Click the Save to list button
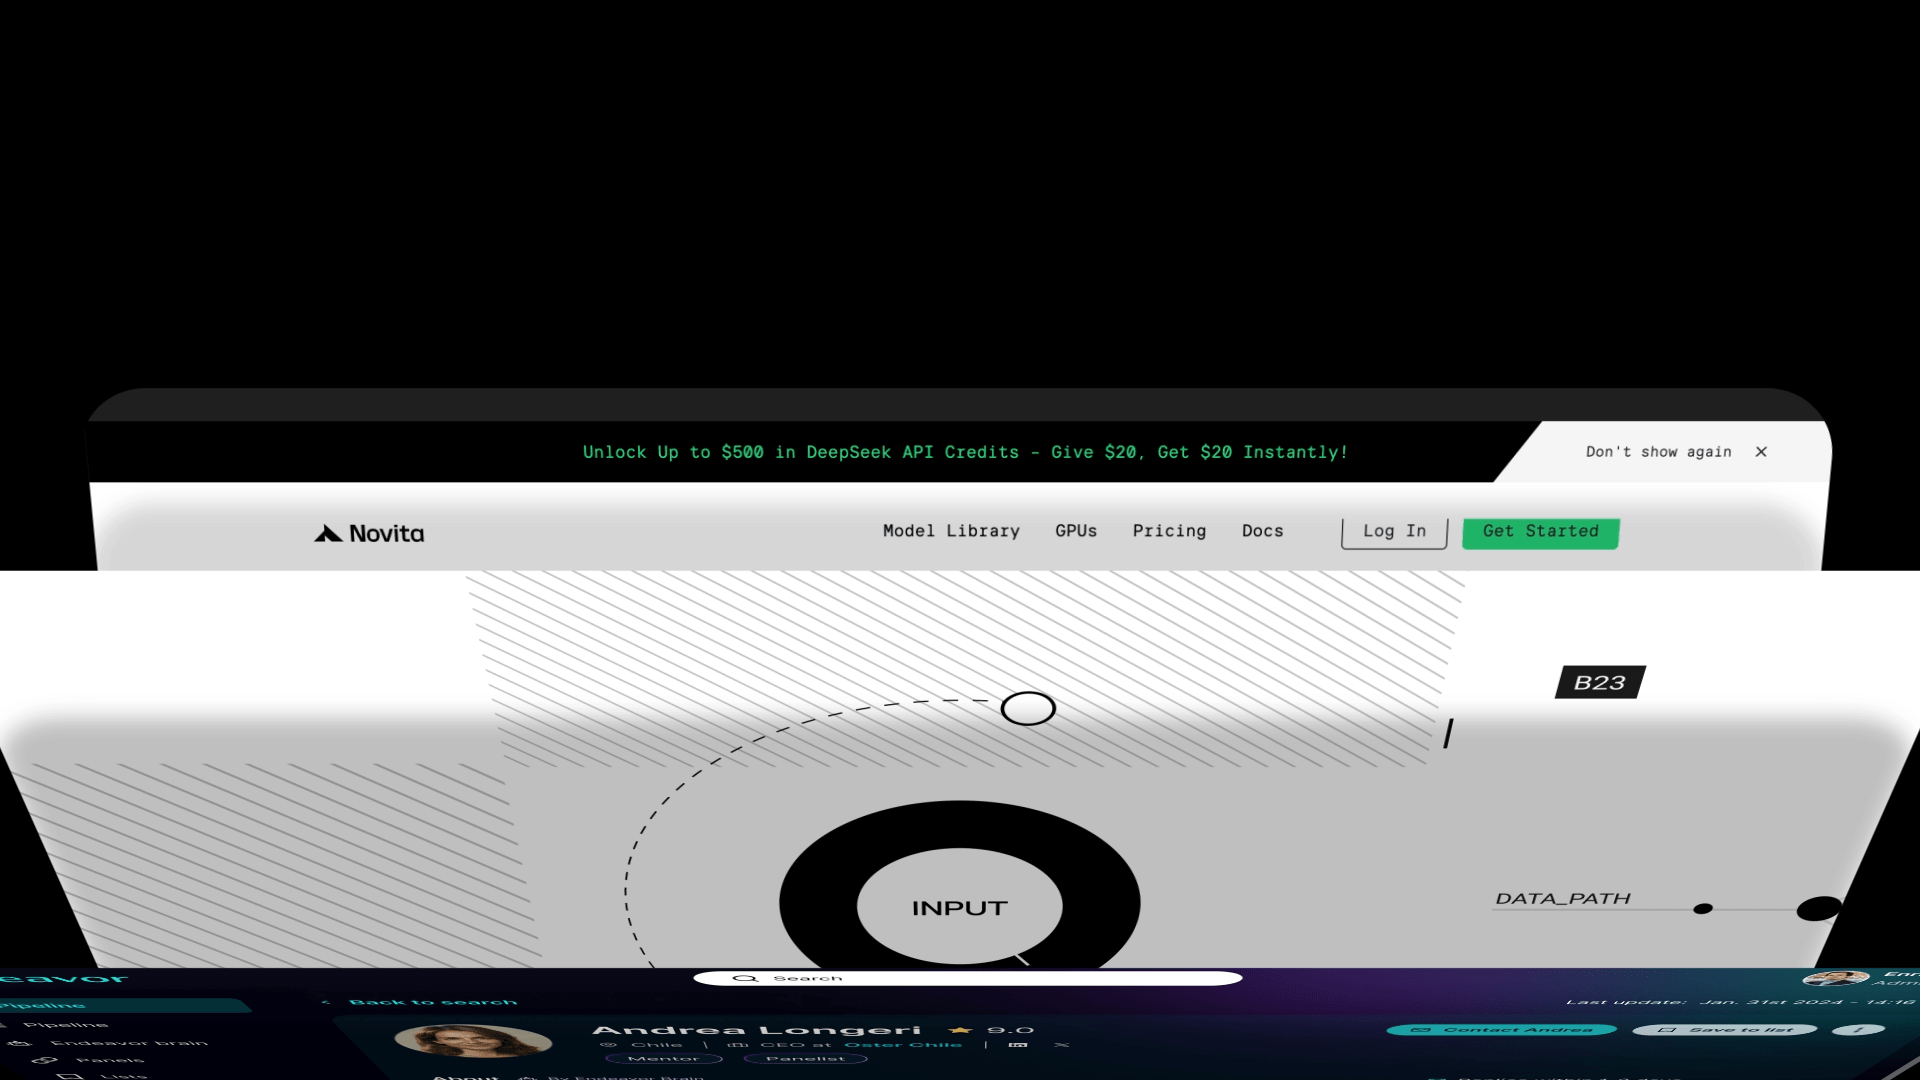The height and width of the screenshot is (1080, 1920). [1725, 1030]
